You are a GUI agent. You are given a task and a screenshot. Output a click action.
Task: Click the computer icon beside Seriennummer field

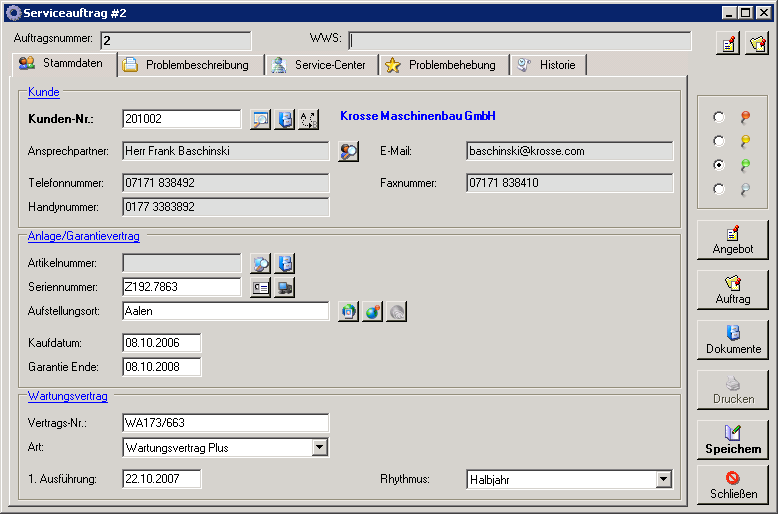pyautogui.click(x=286, y=288)
